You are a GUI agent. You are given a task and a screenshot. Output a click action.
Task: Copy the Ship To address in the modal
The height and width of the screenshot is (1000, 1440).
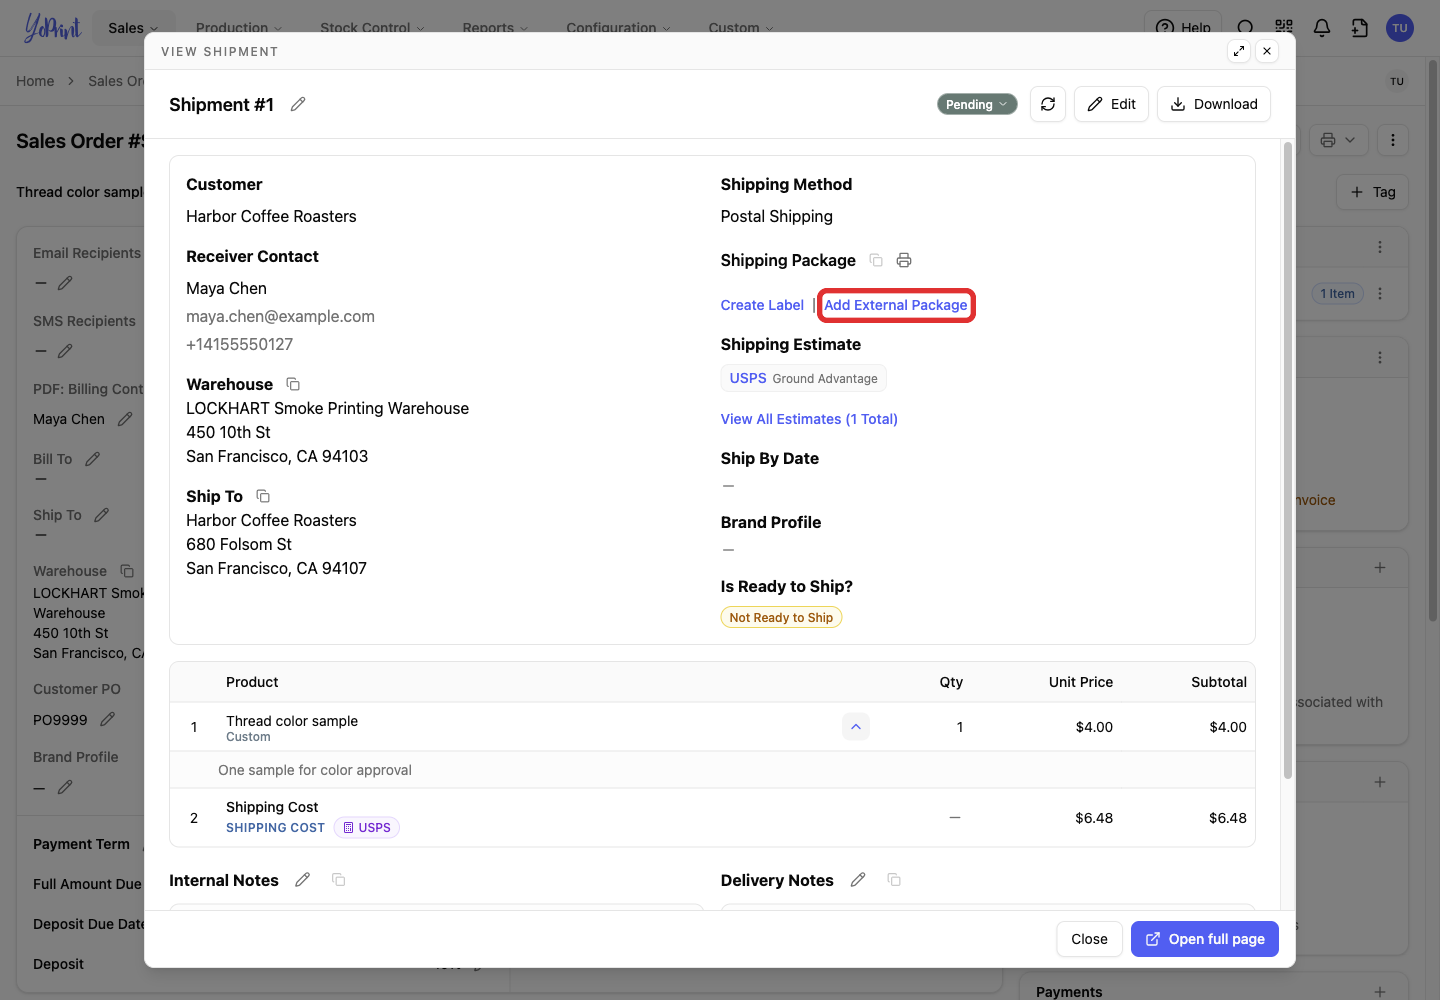[x=263, y=496]
